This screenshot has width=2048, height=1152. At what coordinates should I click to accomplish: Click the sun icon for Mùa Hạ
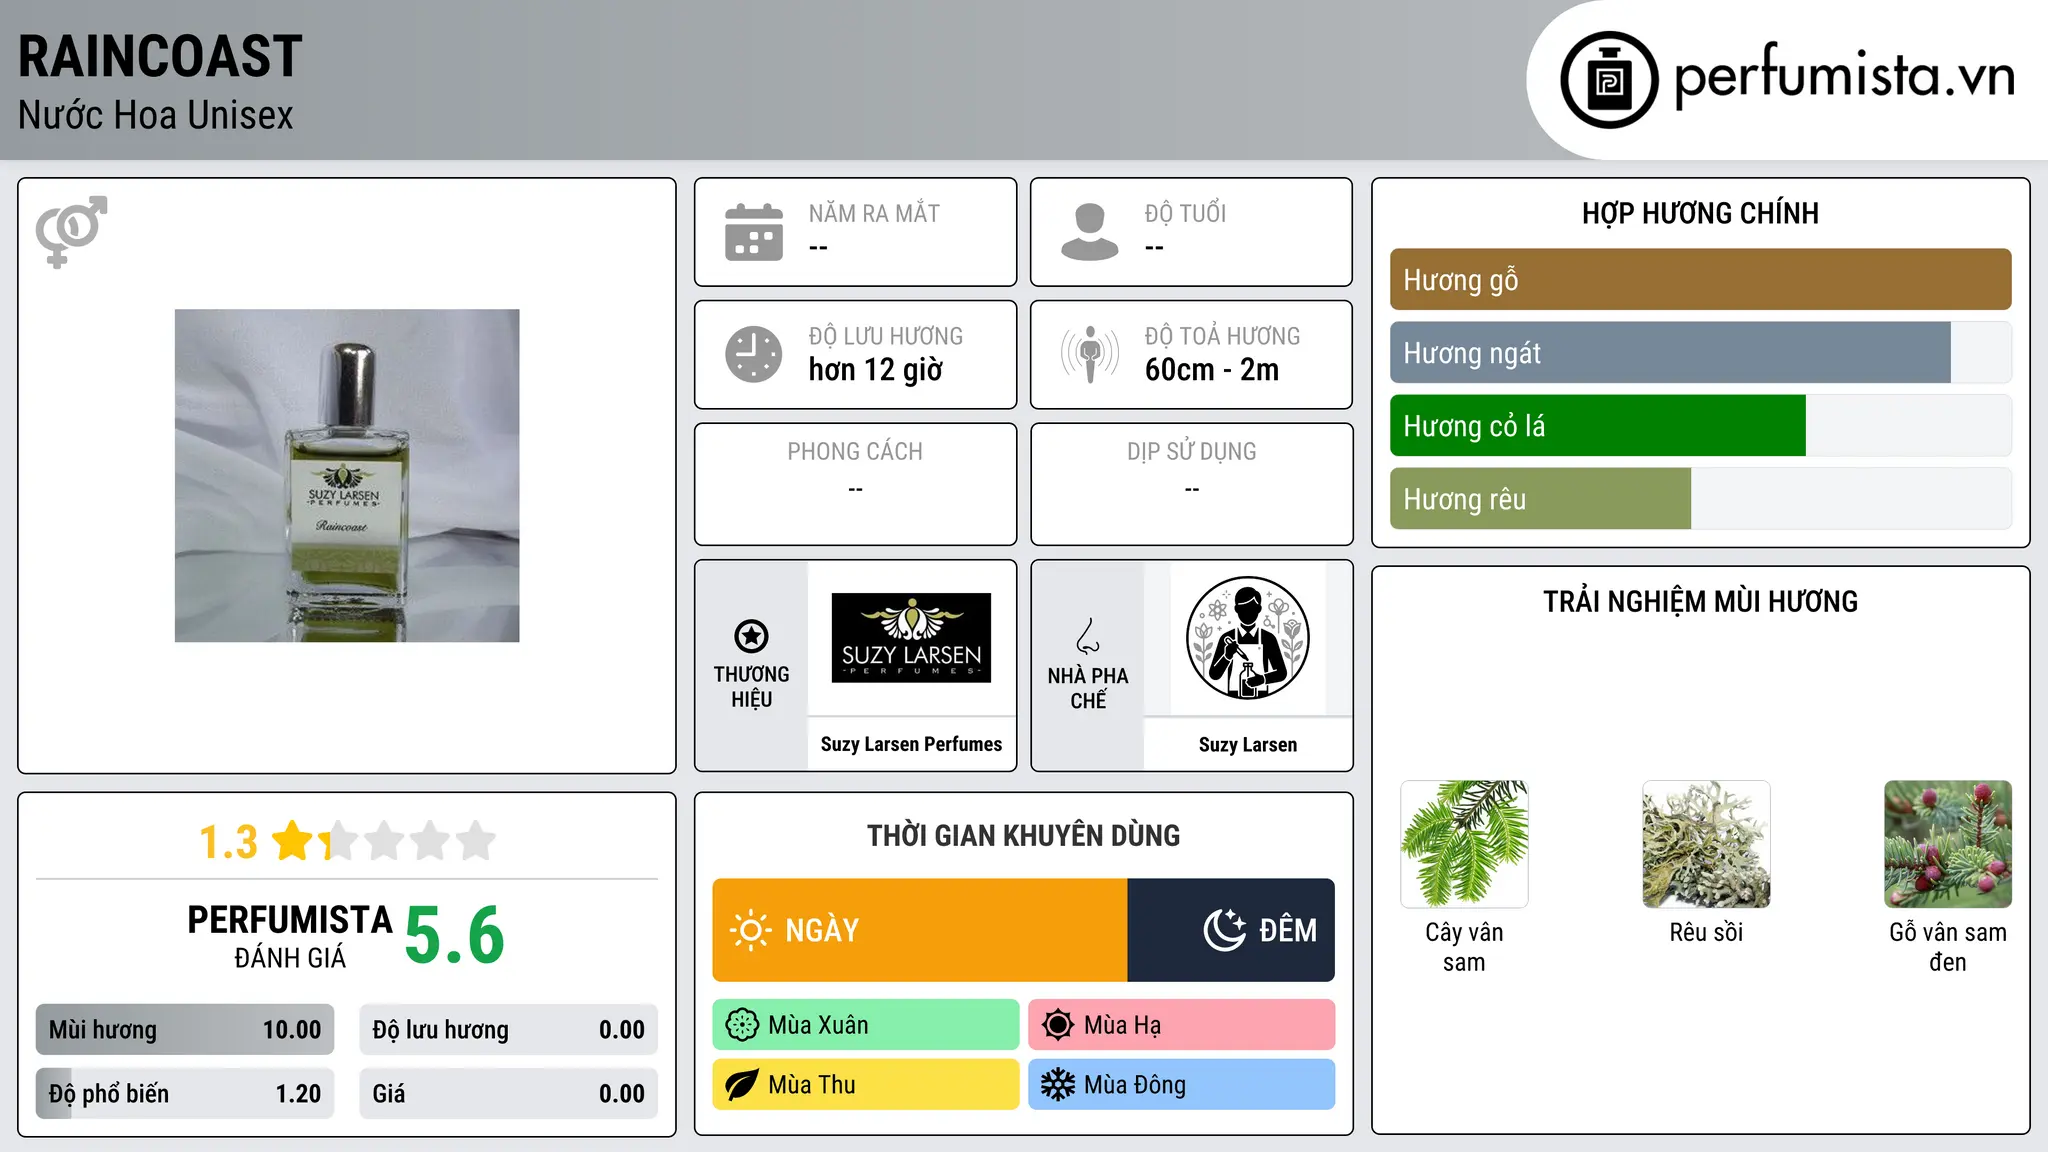click(x=1058, y=1025)
